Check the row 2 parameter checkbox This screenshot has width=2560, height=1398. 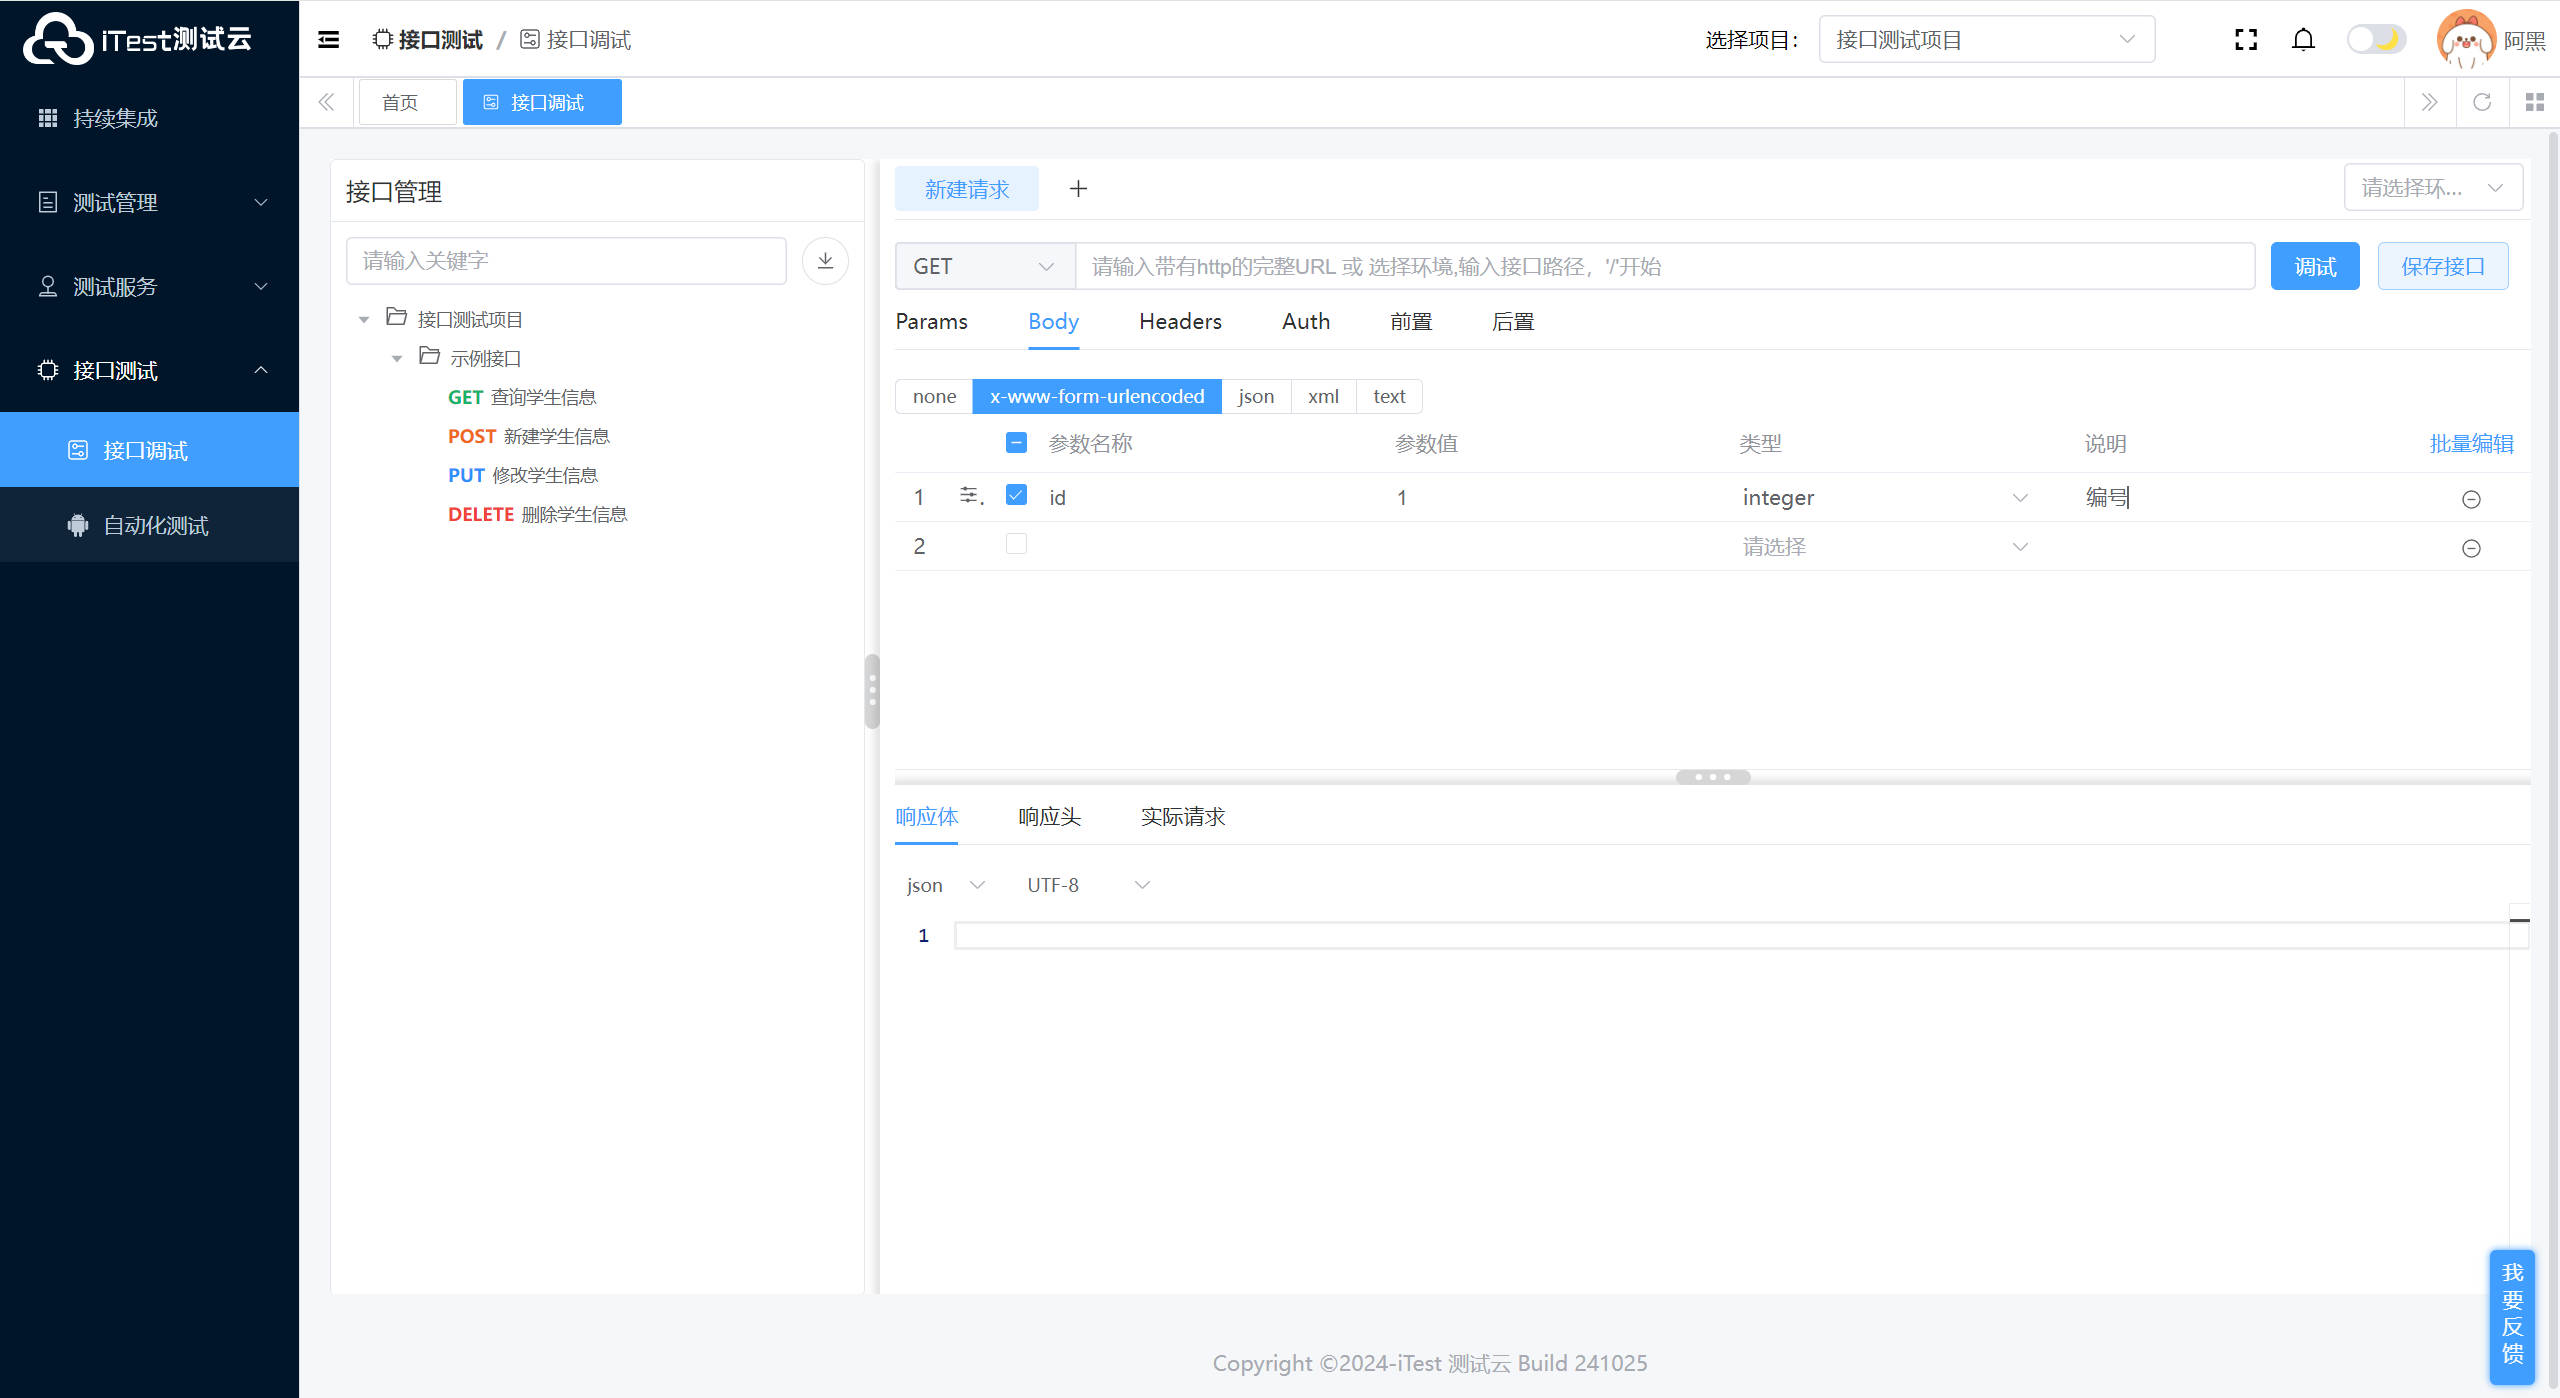[x=1016, y=544]
